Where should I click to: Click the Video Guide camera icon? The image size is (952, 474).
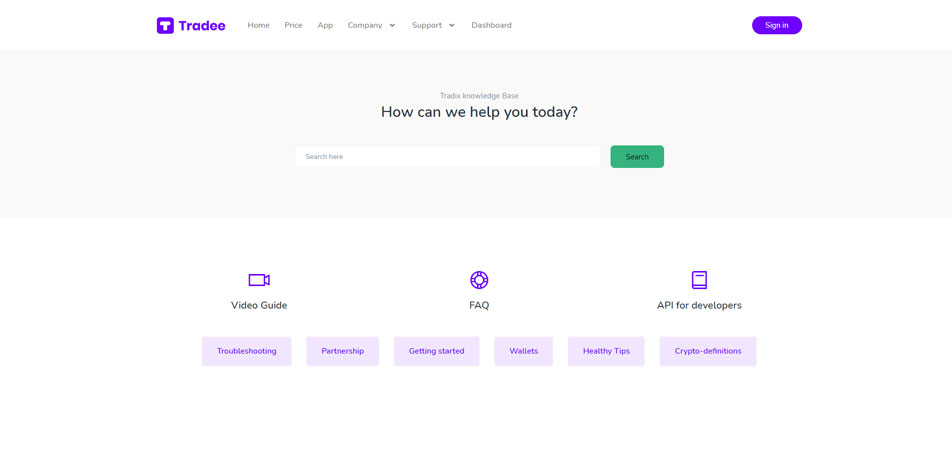[259, 280]
